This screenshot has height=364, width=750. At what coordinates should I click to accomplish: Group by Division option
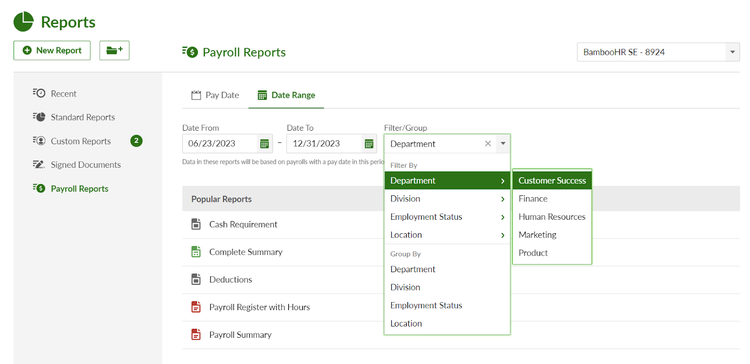[447, 287]
